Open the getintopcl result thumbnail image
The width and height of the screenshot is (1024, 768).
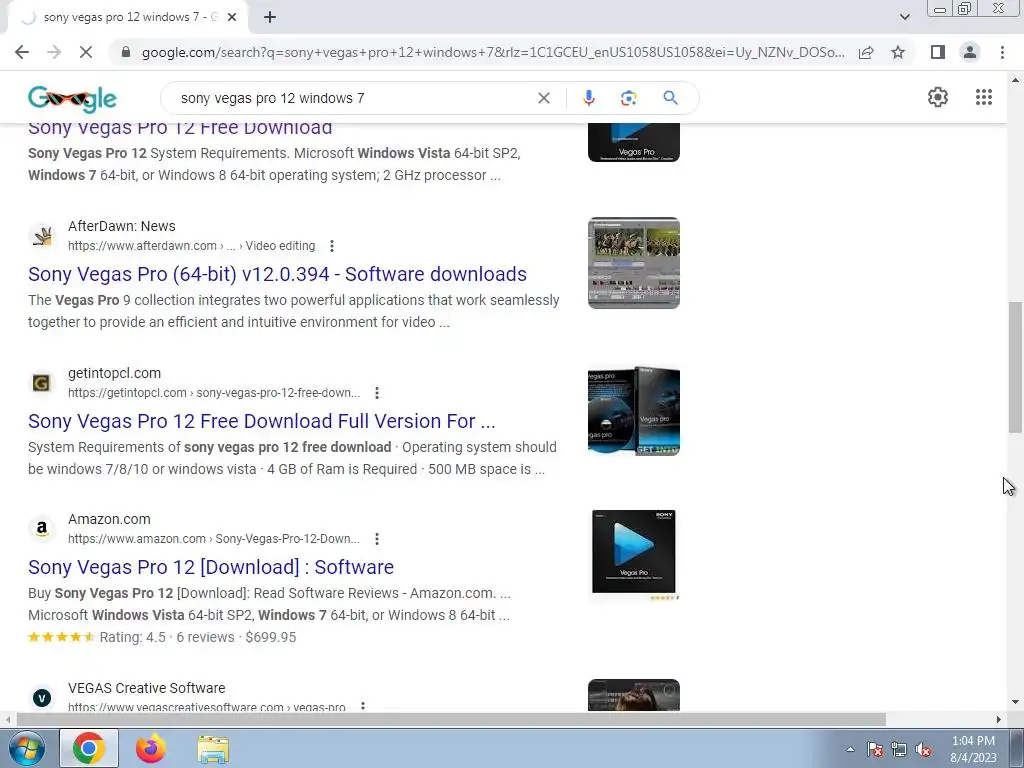click(633, 410)
